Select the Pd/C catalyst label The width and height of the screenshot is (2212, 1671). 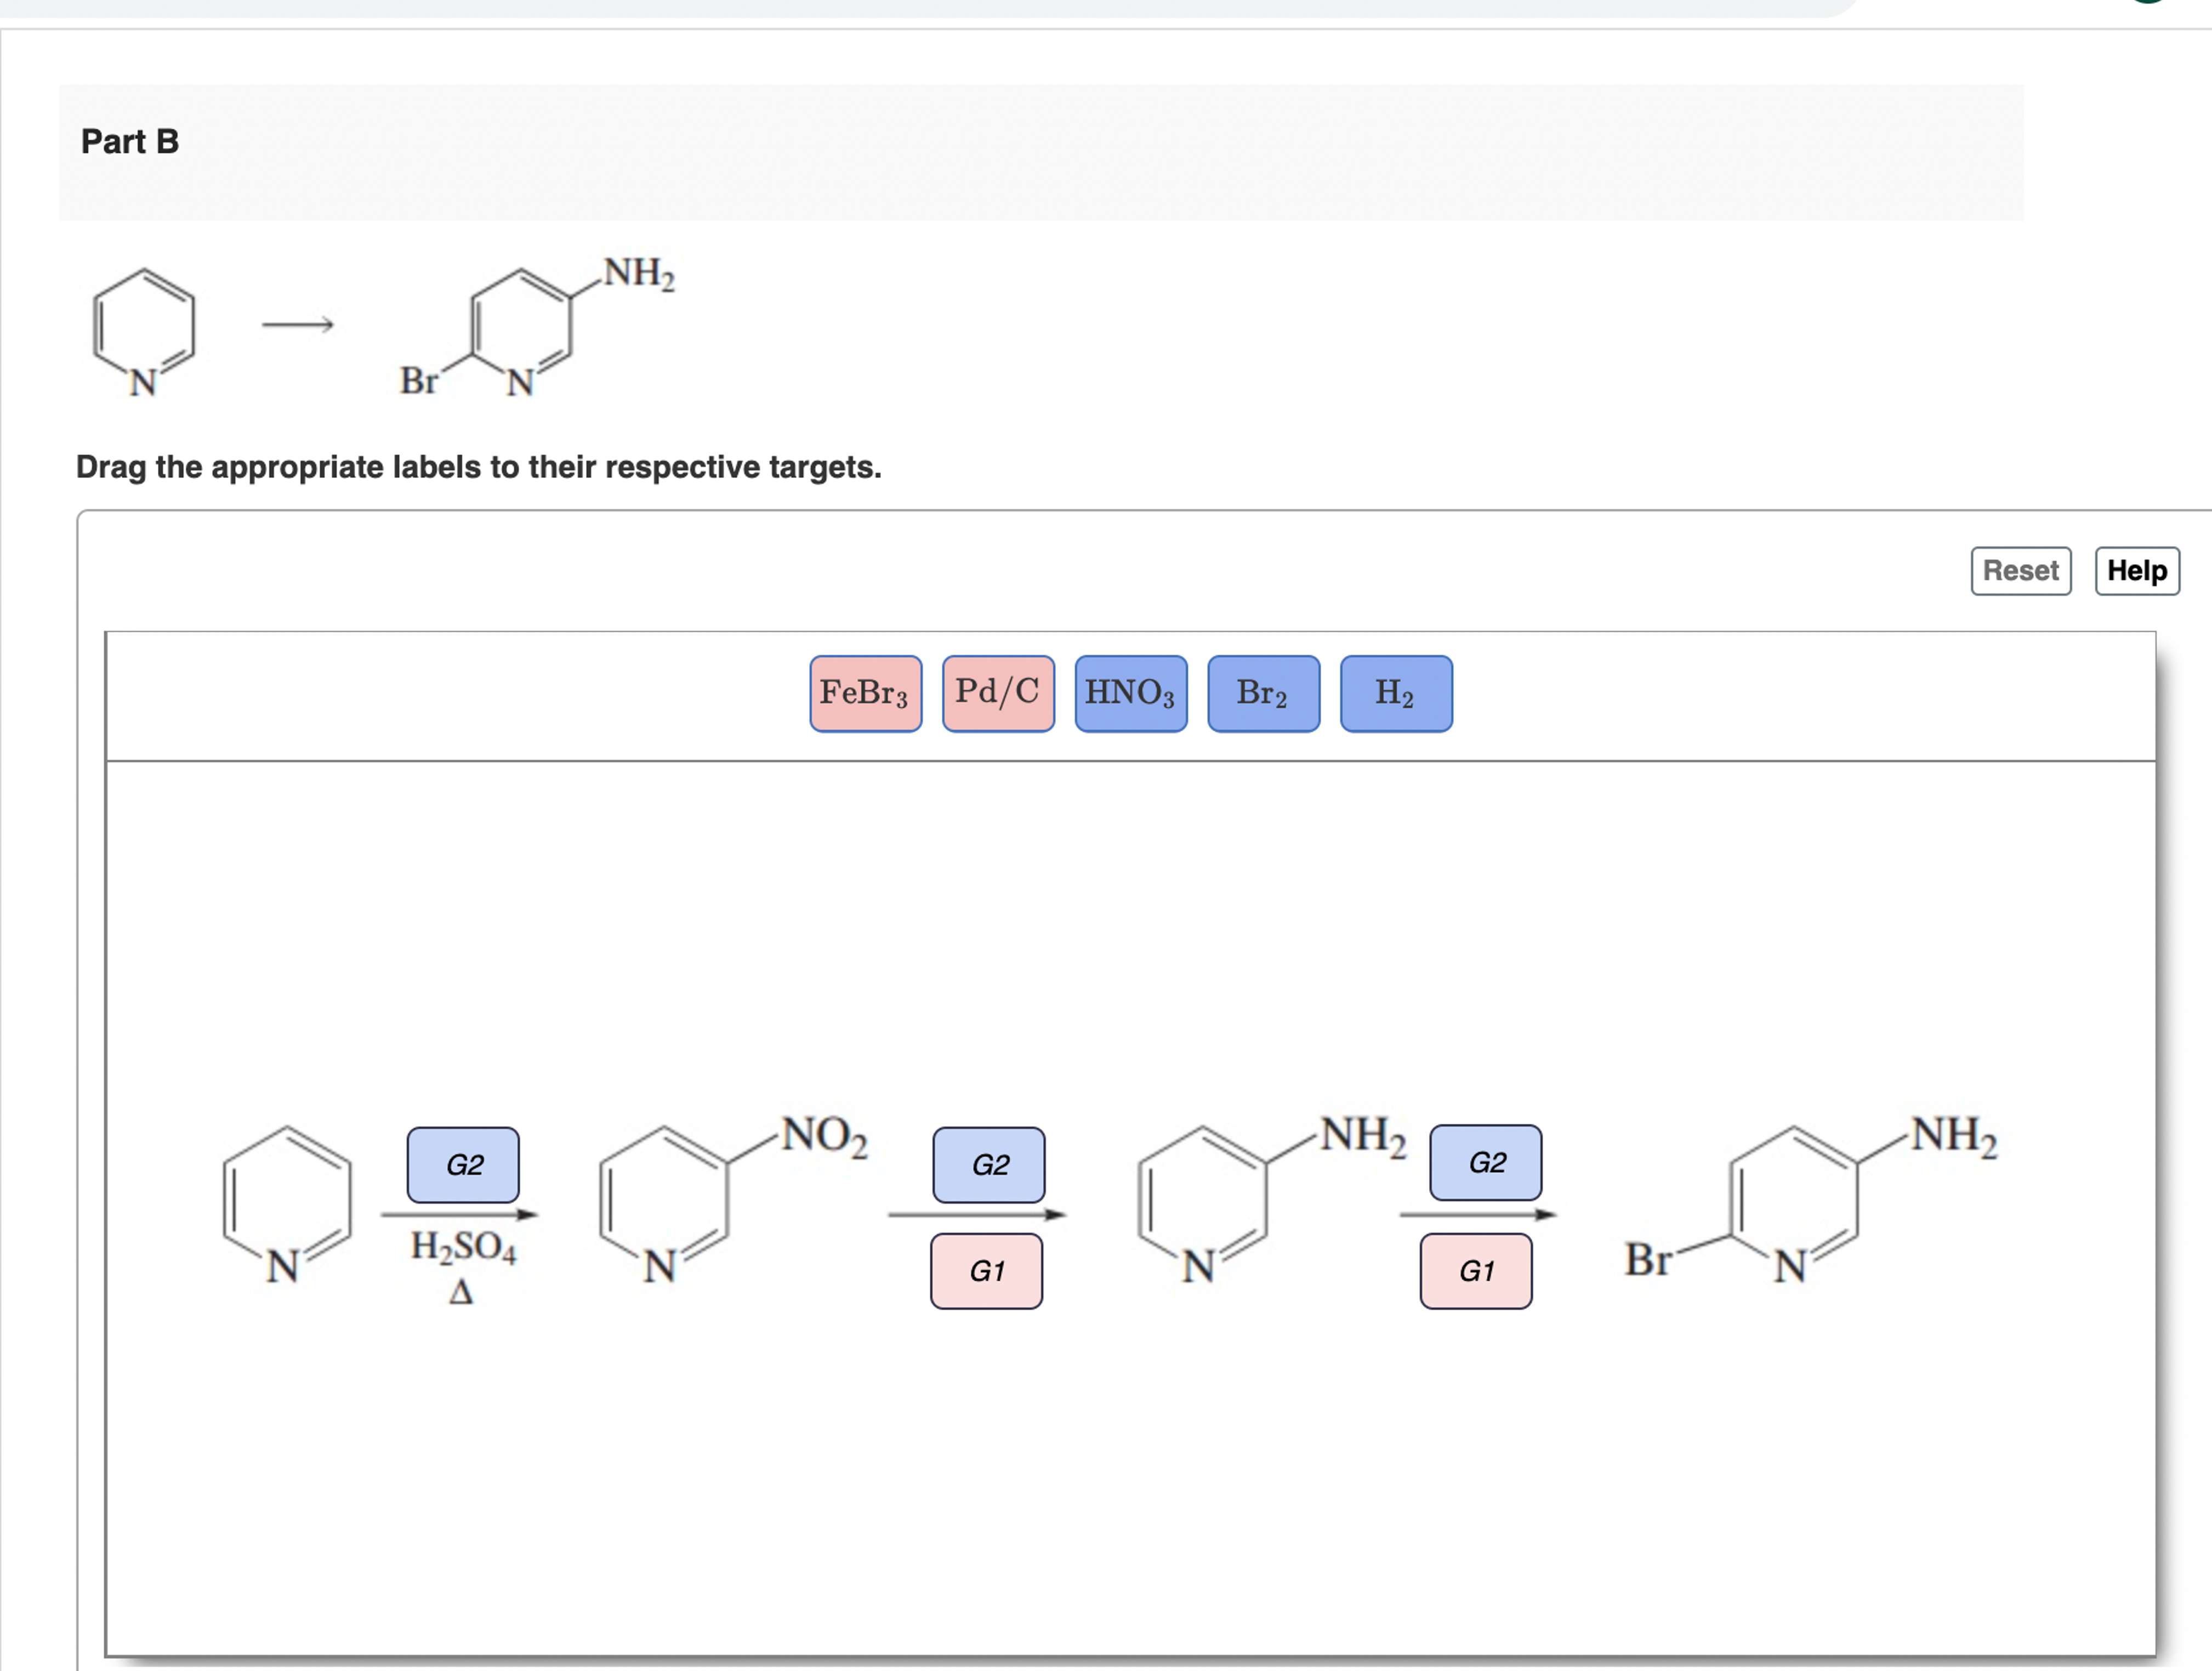[998, 693]
